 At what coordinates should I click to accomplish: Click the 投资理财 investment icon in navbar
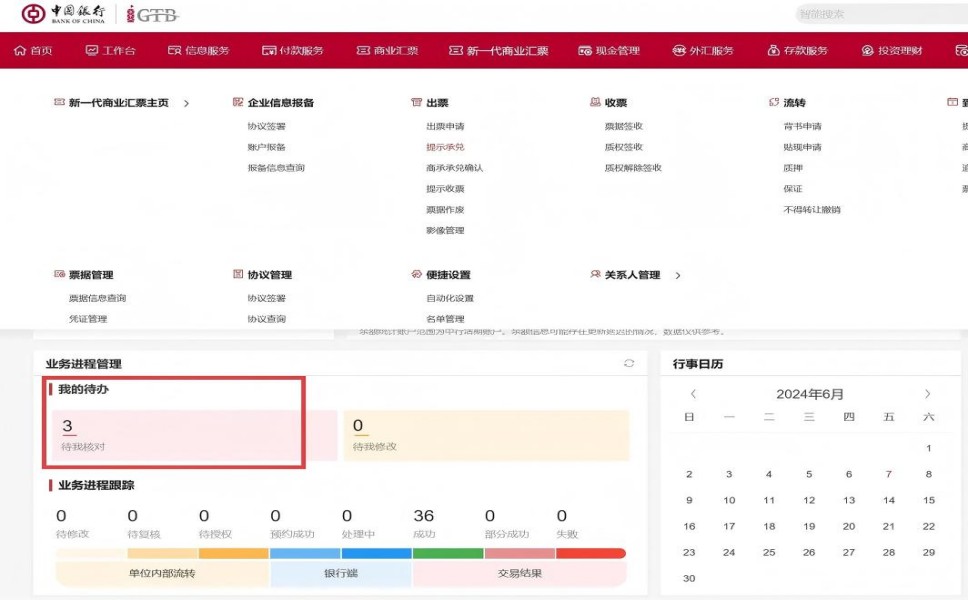coord(868,51)
